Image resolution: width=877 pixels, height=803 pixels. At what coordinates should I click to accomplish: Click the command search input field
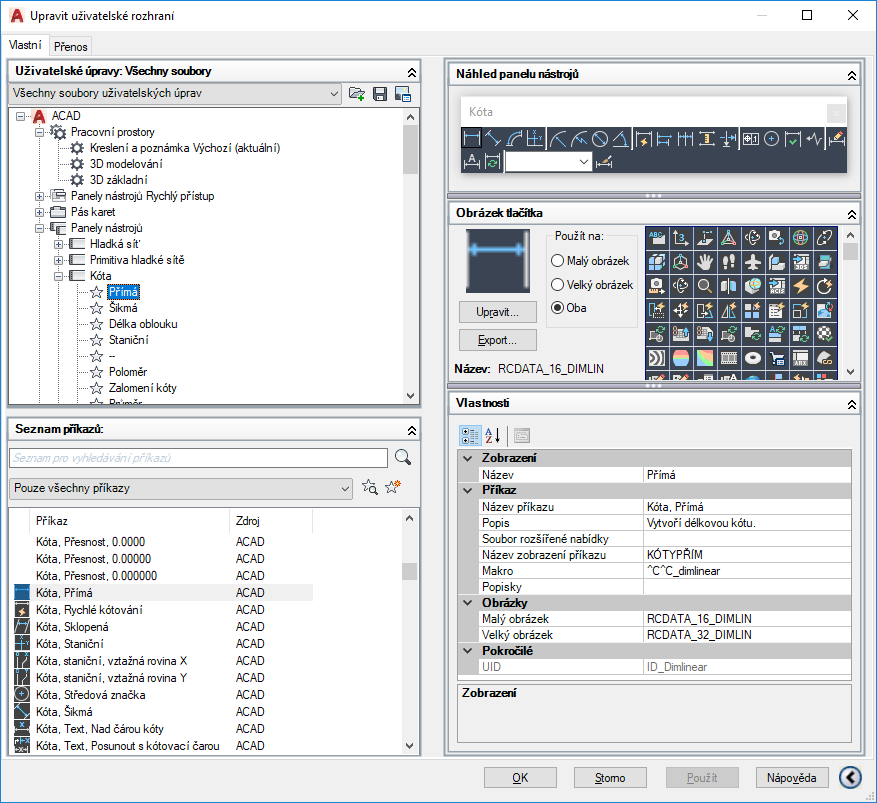198,458
